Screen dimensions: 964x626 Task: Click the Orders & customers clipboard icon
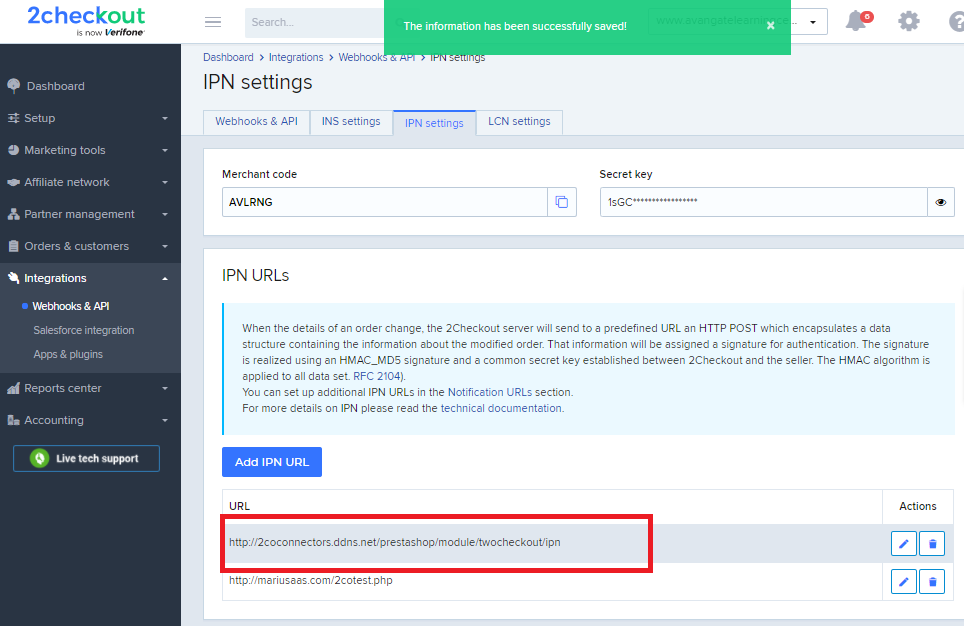pyautogui.click(x=14, y=246)
